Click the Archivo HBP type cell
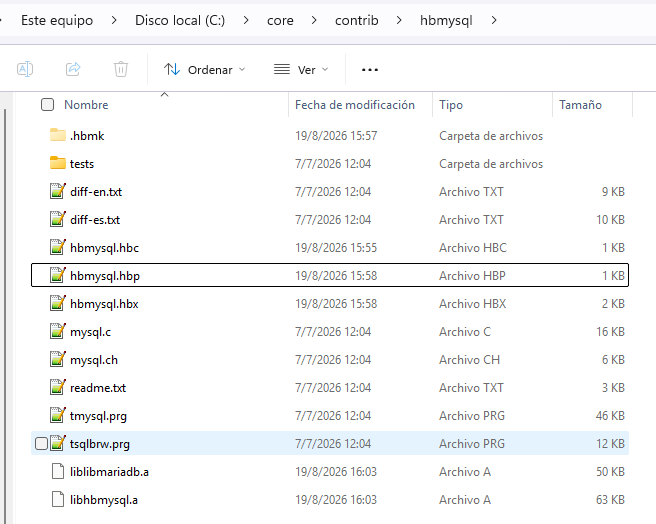Image resolution: width=656 pixels, height=524 pixels. click(x=472, y=276)
